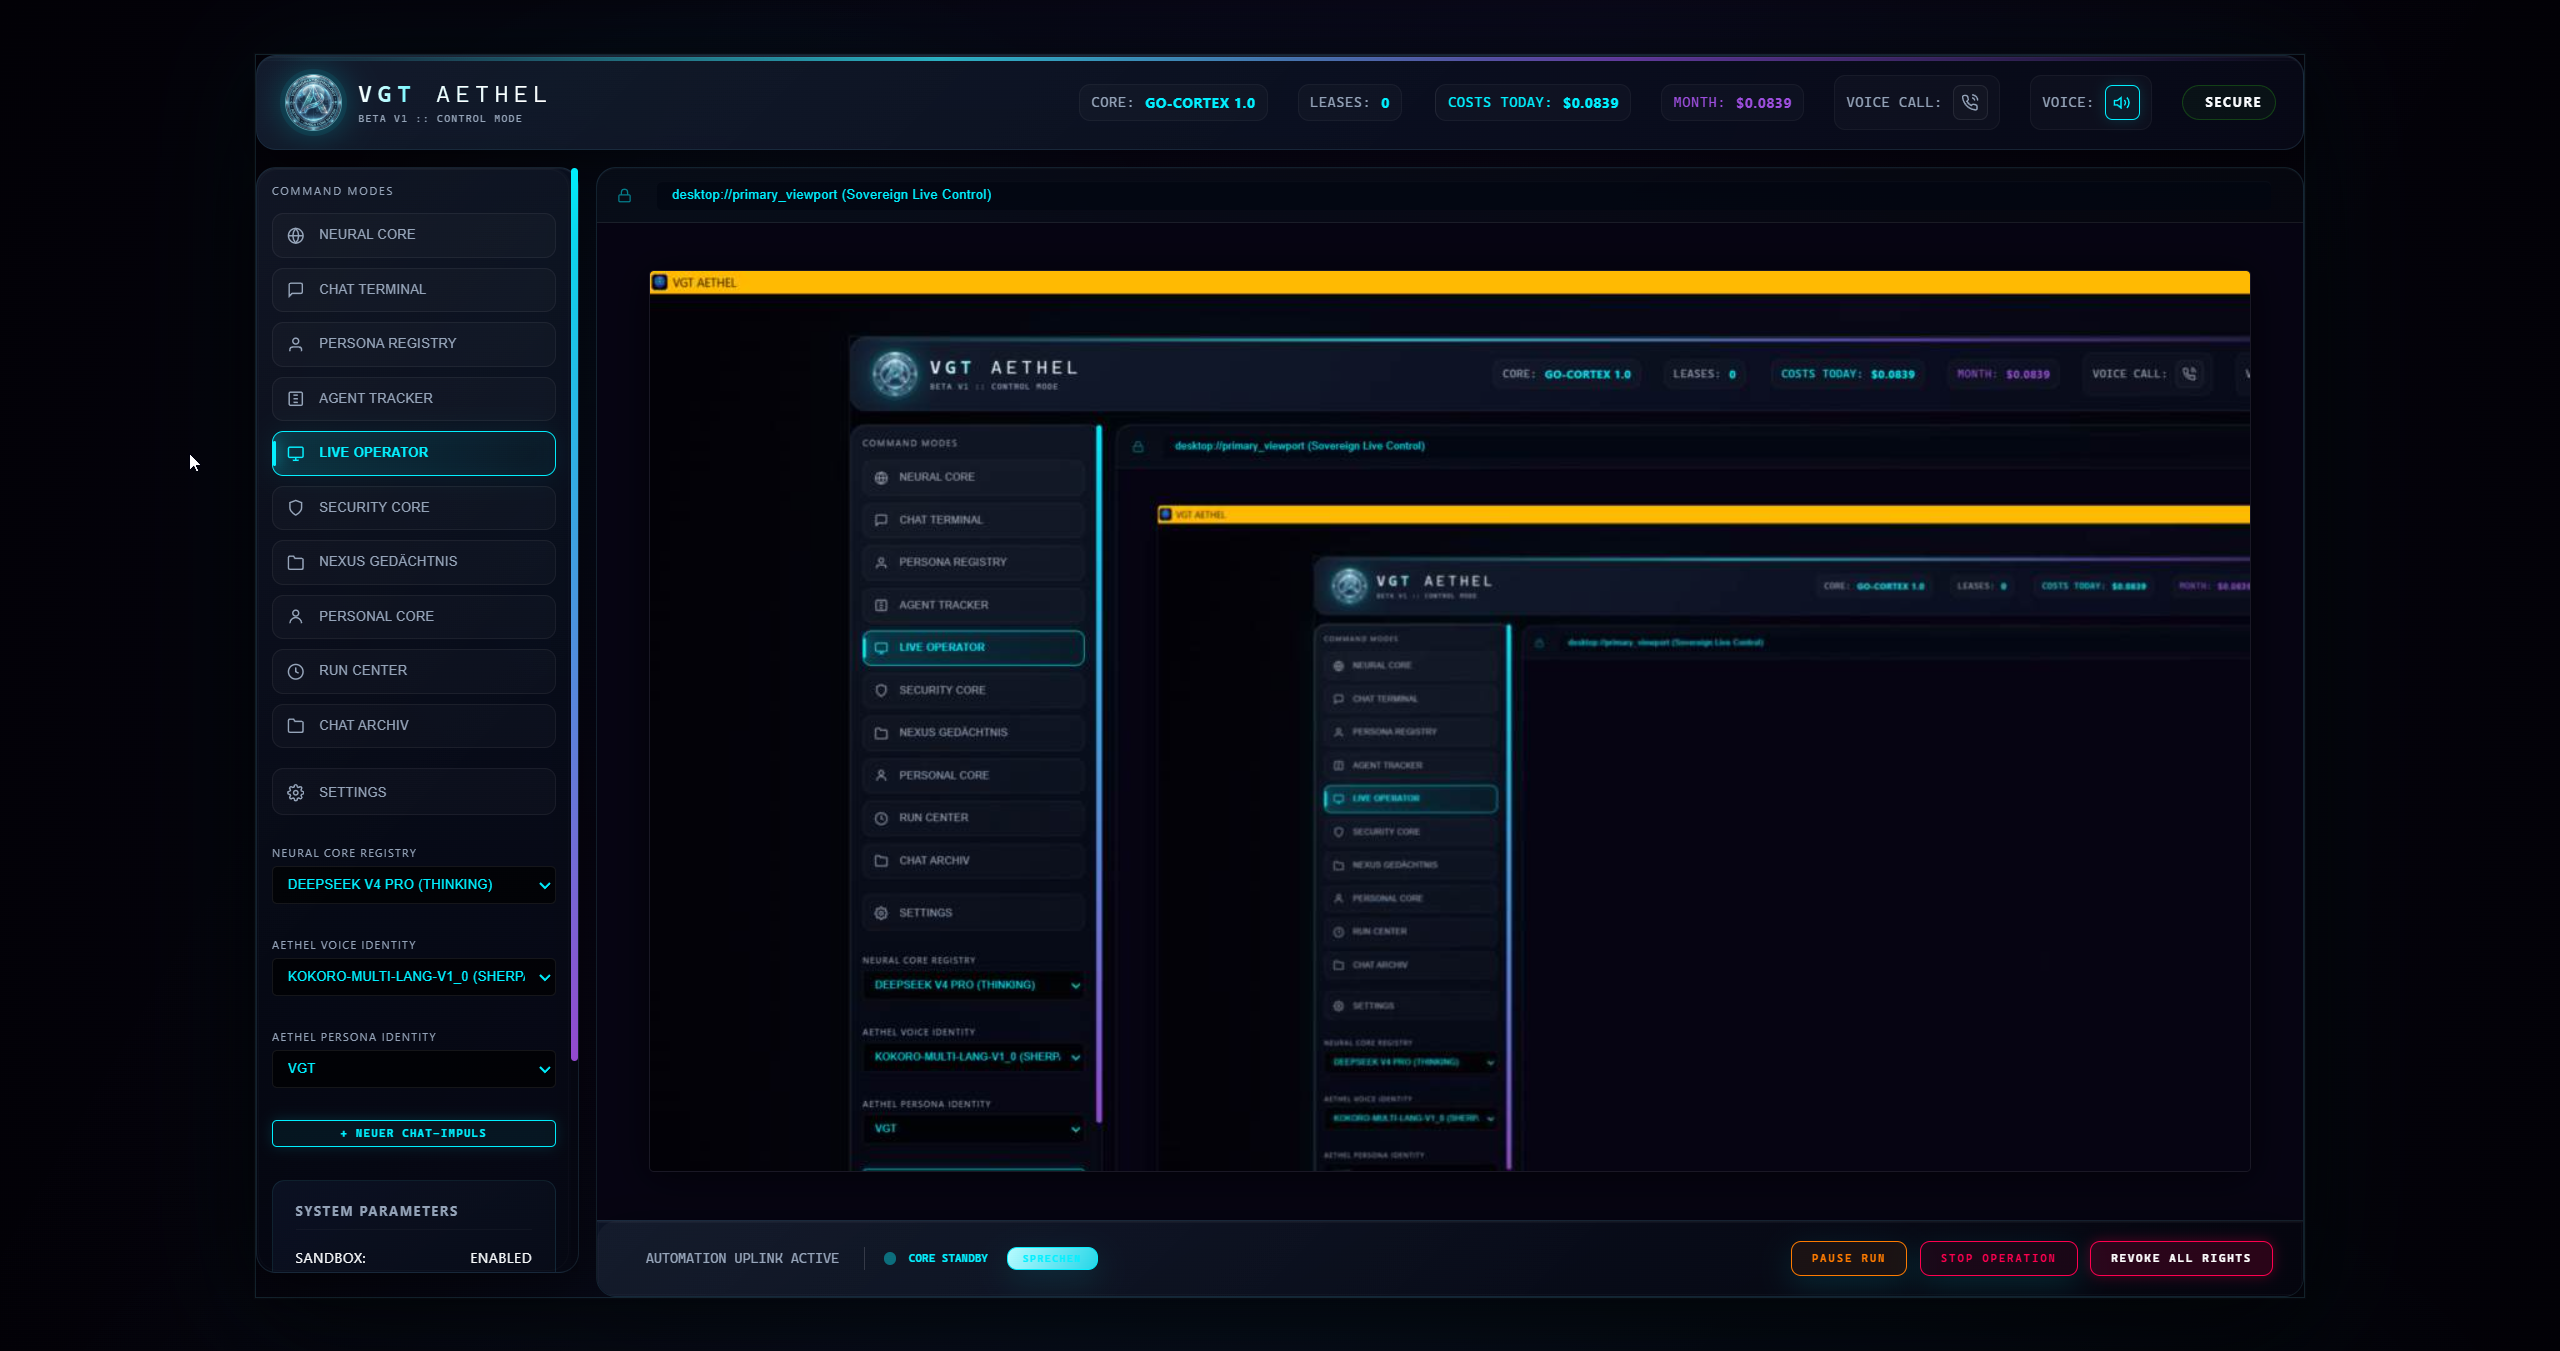
Task: Start a voice call with the phone icon
Action: [x=1970, y=102]
